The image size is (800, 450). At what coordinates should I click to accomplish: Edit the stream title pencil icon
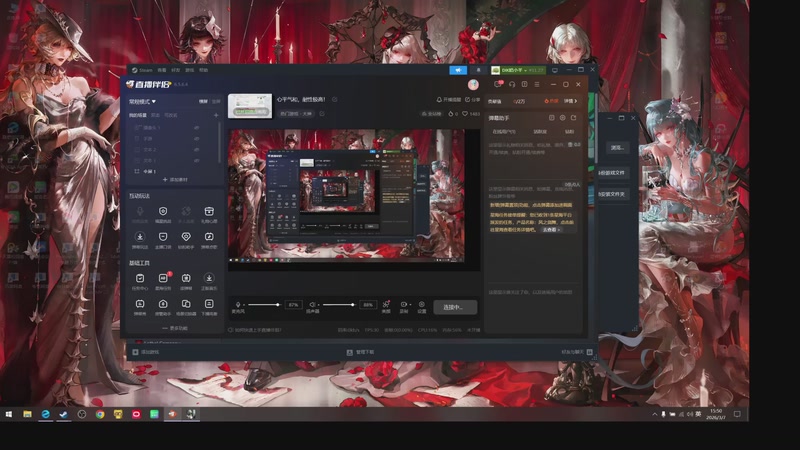click(335, 99)
